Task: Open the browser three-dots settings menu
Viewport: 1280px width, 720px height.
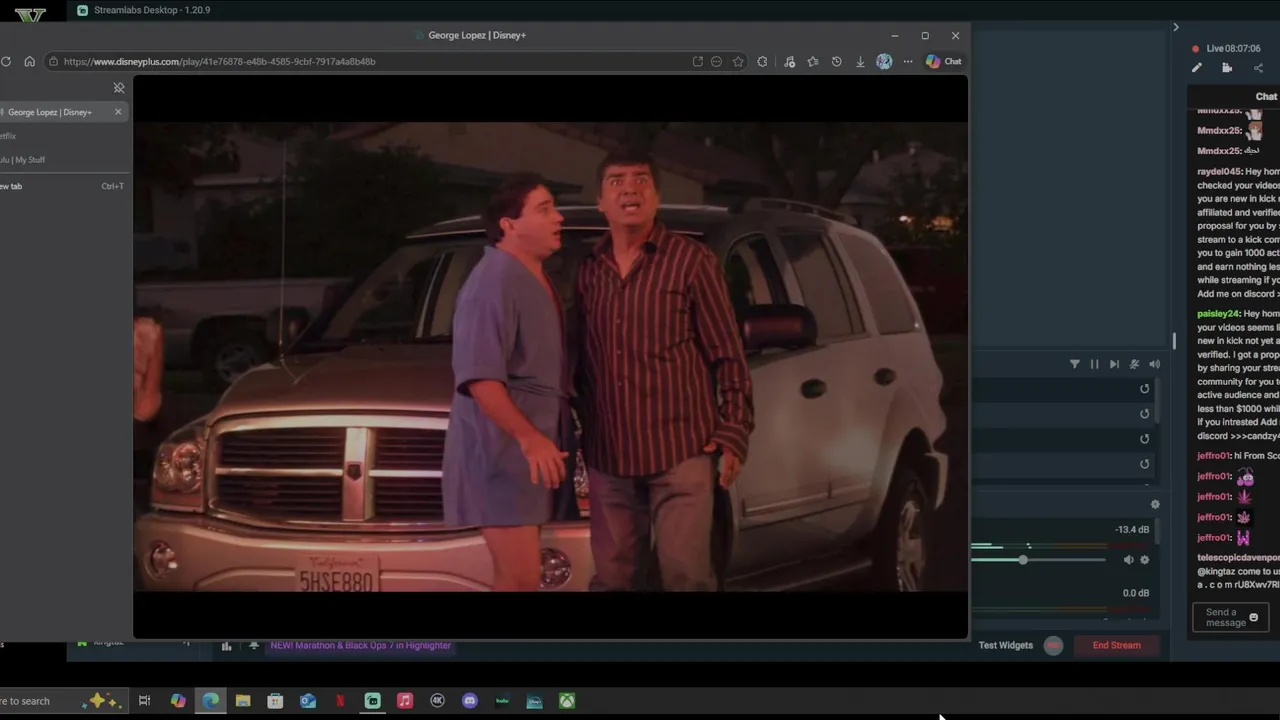Action: pos(908,61)
